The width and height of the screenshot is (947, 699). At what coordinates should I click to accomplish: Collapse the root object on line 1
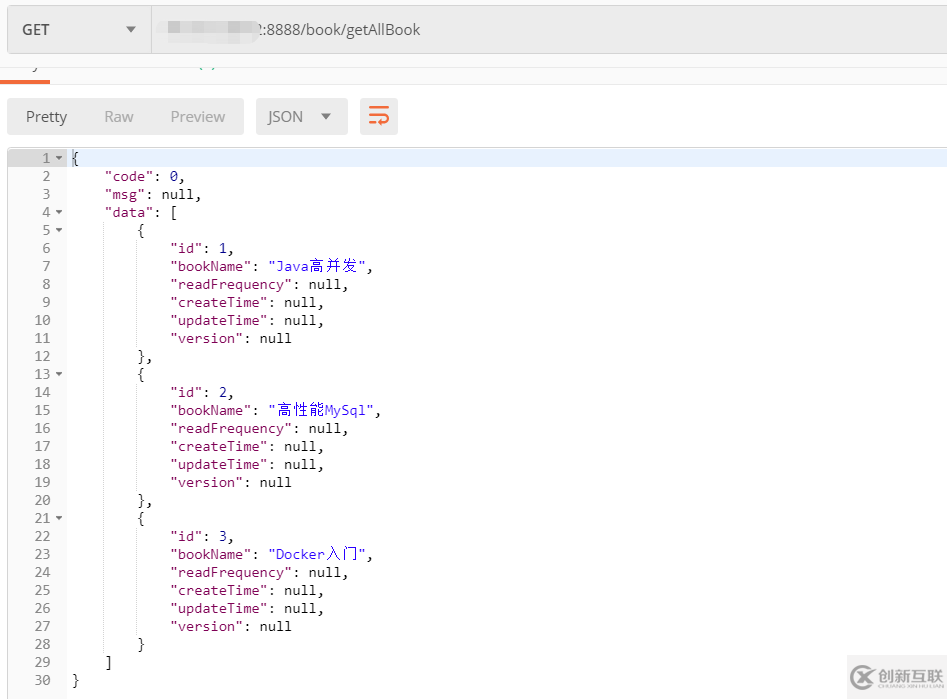[59, 159]
